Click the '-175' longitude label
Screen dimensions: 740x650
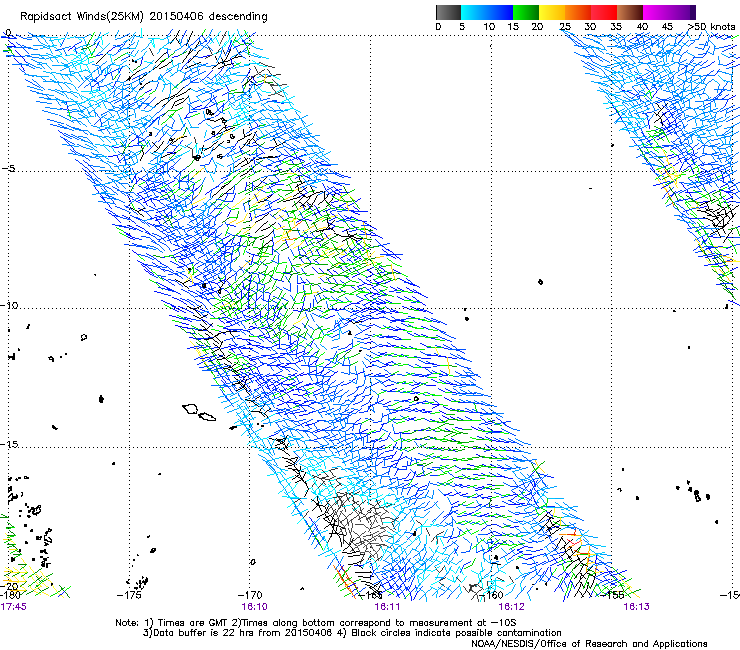[x=129, y=595]
